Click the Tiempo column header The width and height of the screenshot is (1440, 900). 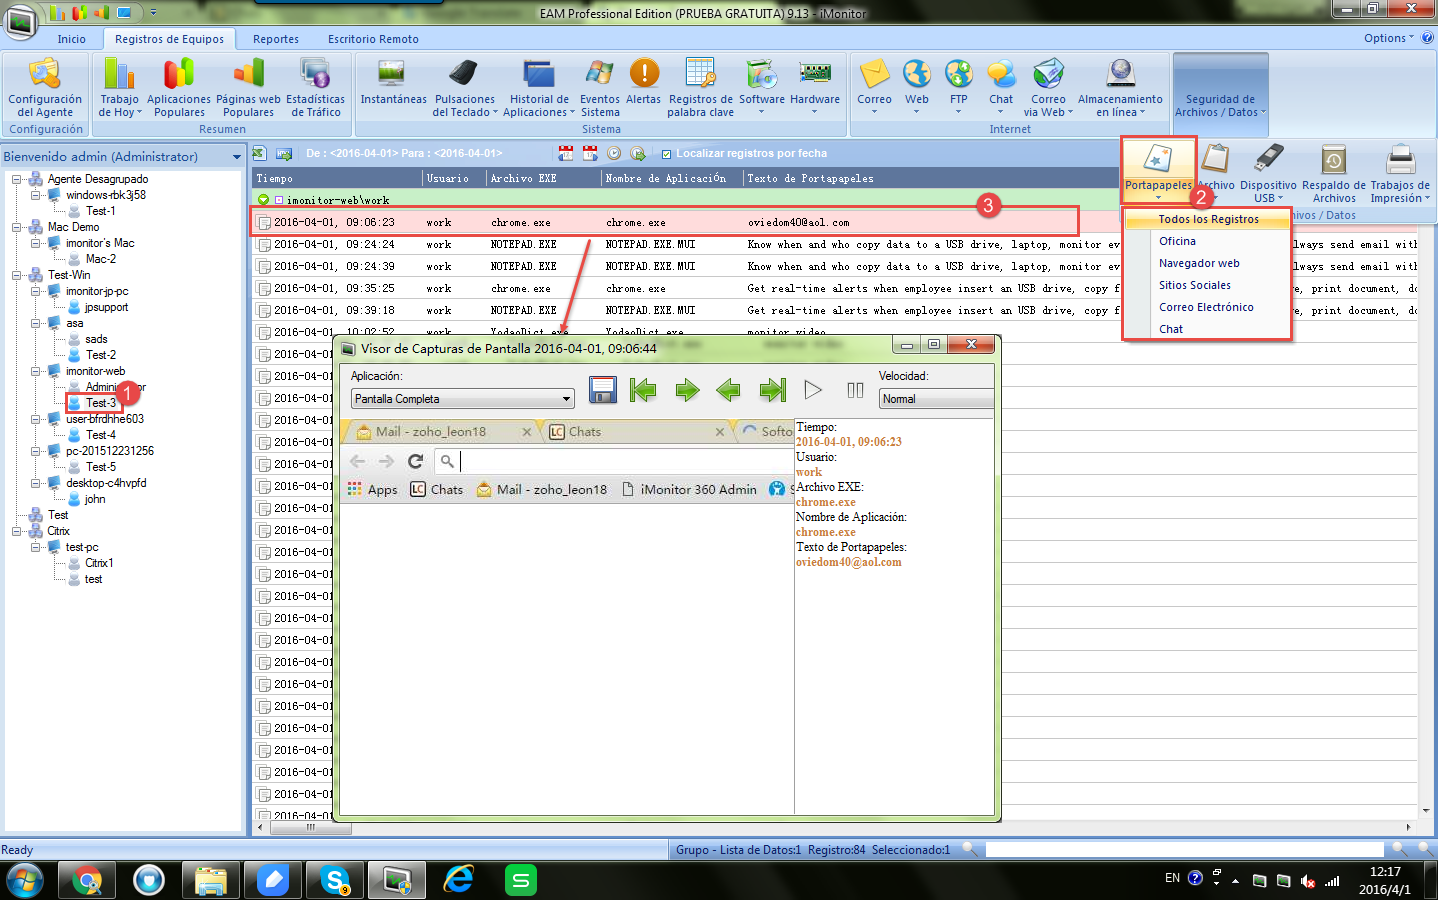(275, 178)
